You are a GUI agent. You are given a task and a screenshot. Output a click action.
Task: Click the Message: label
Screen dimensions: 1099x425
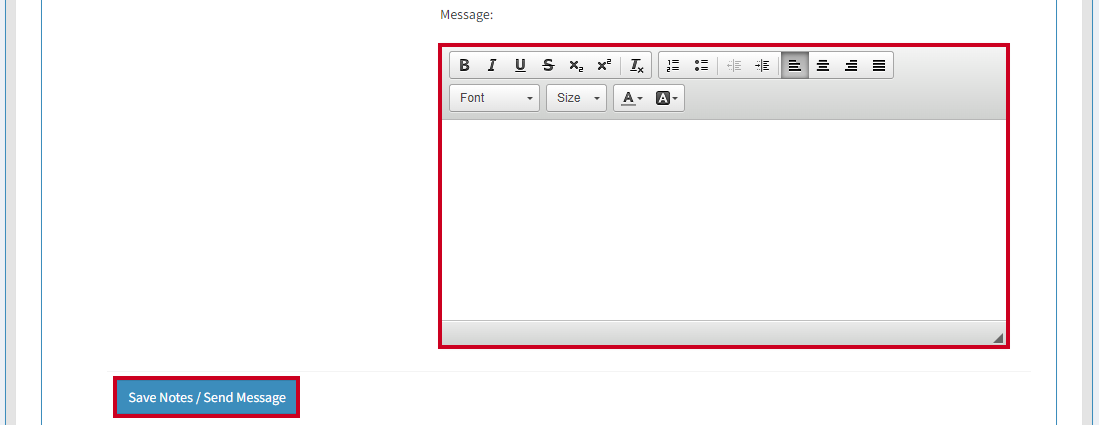click(x=467, y=15)
